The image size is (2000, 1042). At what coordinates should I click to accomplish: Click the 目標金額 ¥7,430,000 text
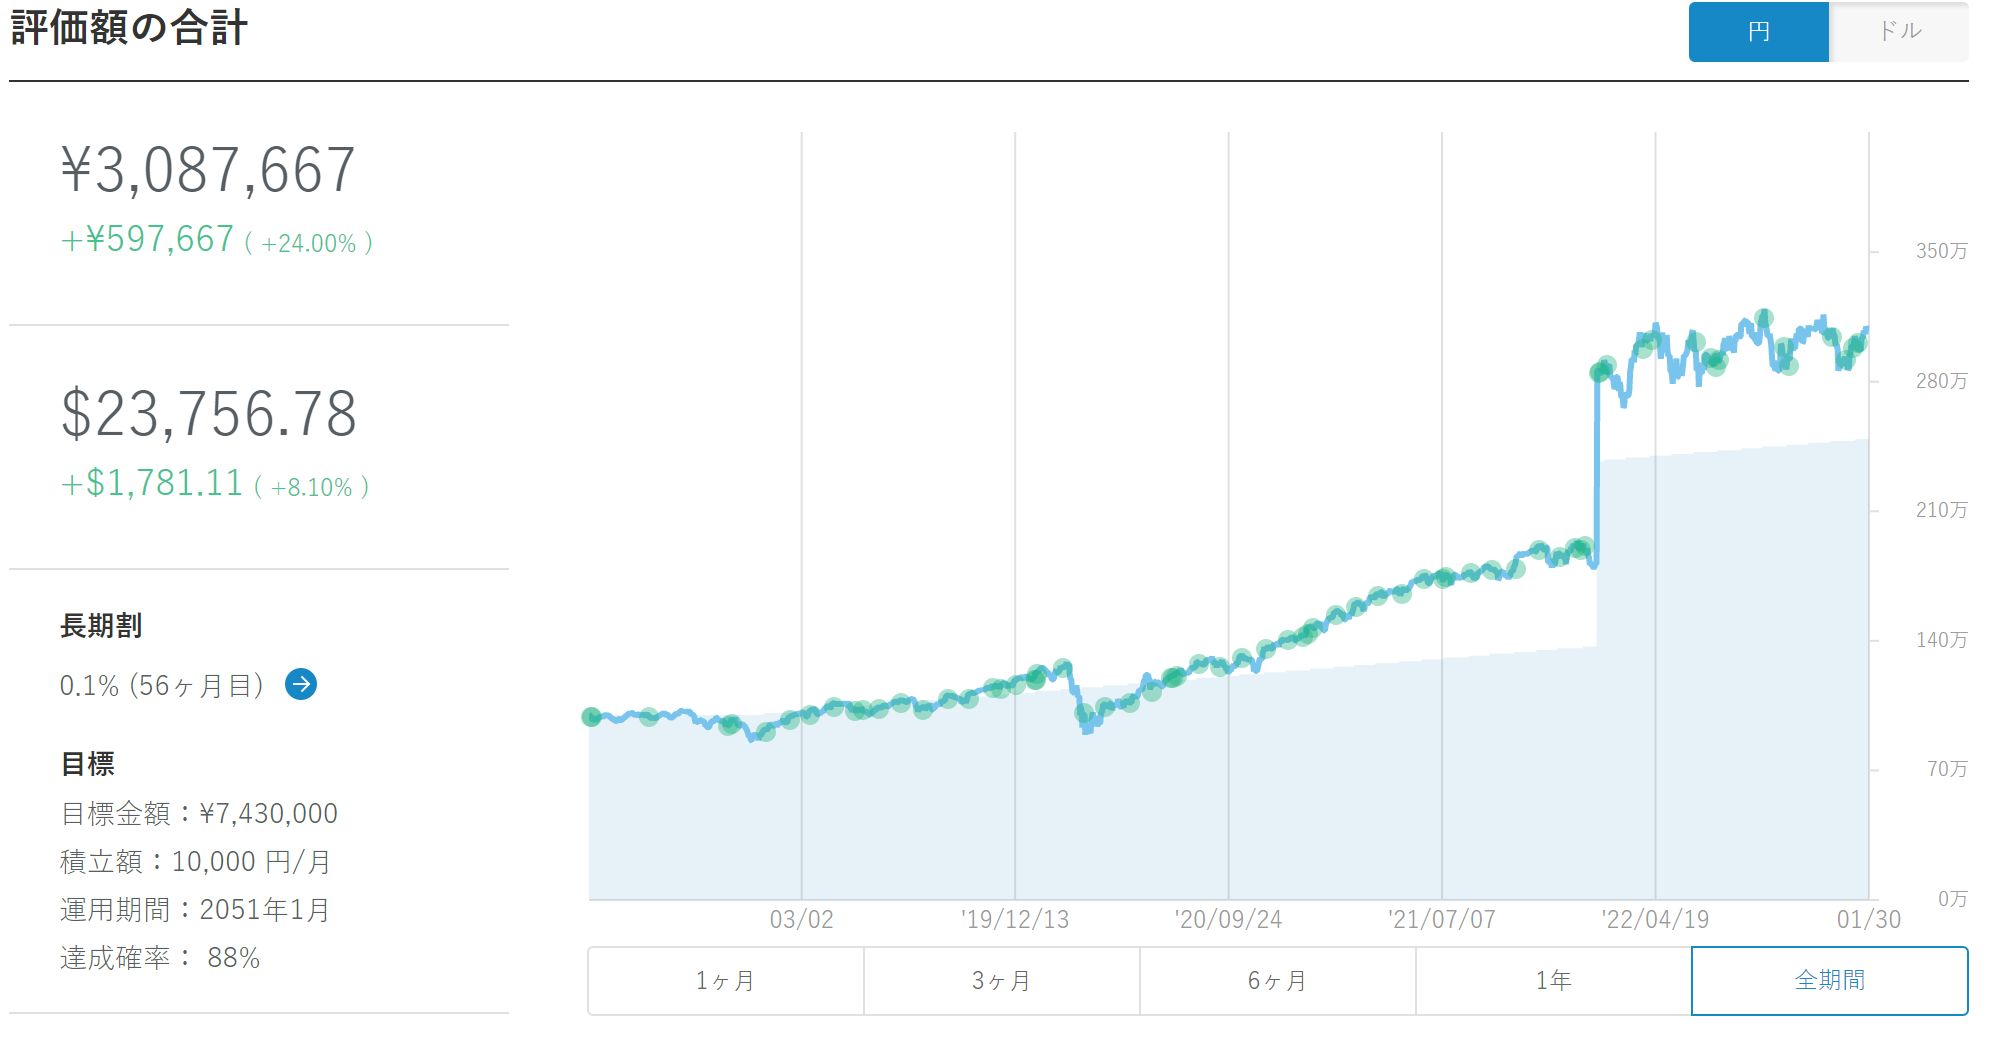coord(199,813)
